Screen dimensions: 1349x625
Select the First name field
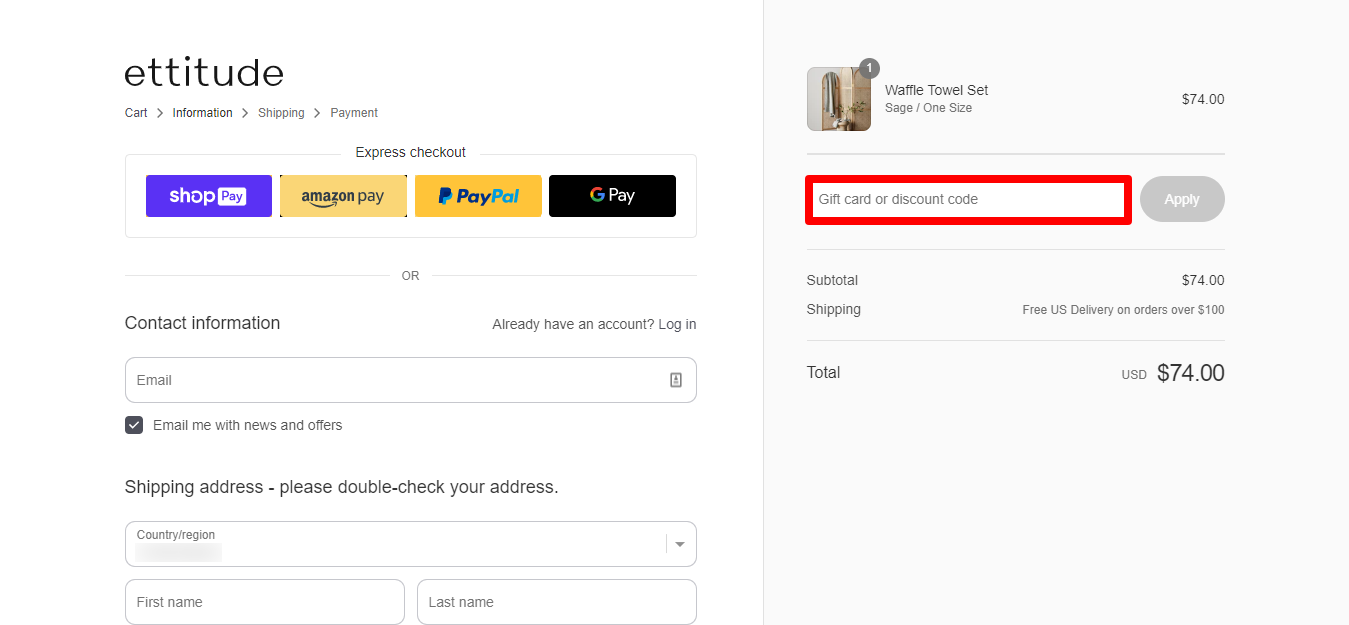point(265,602)
